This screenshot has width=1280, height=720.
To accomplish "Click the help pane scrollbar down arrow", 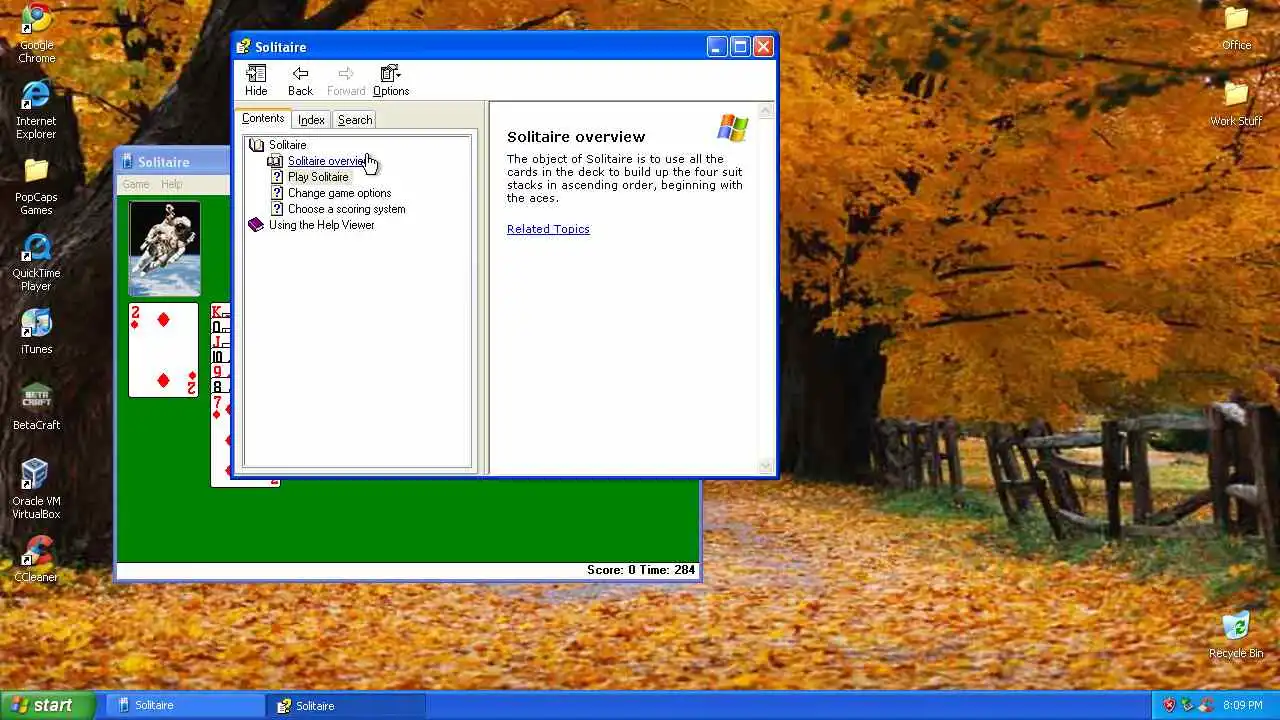I will (x=766, y=466).
